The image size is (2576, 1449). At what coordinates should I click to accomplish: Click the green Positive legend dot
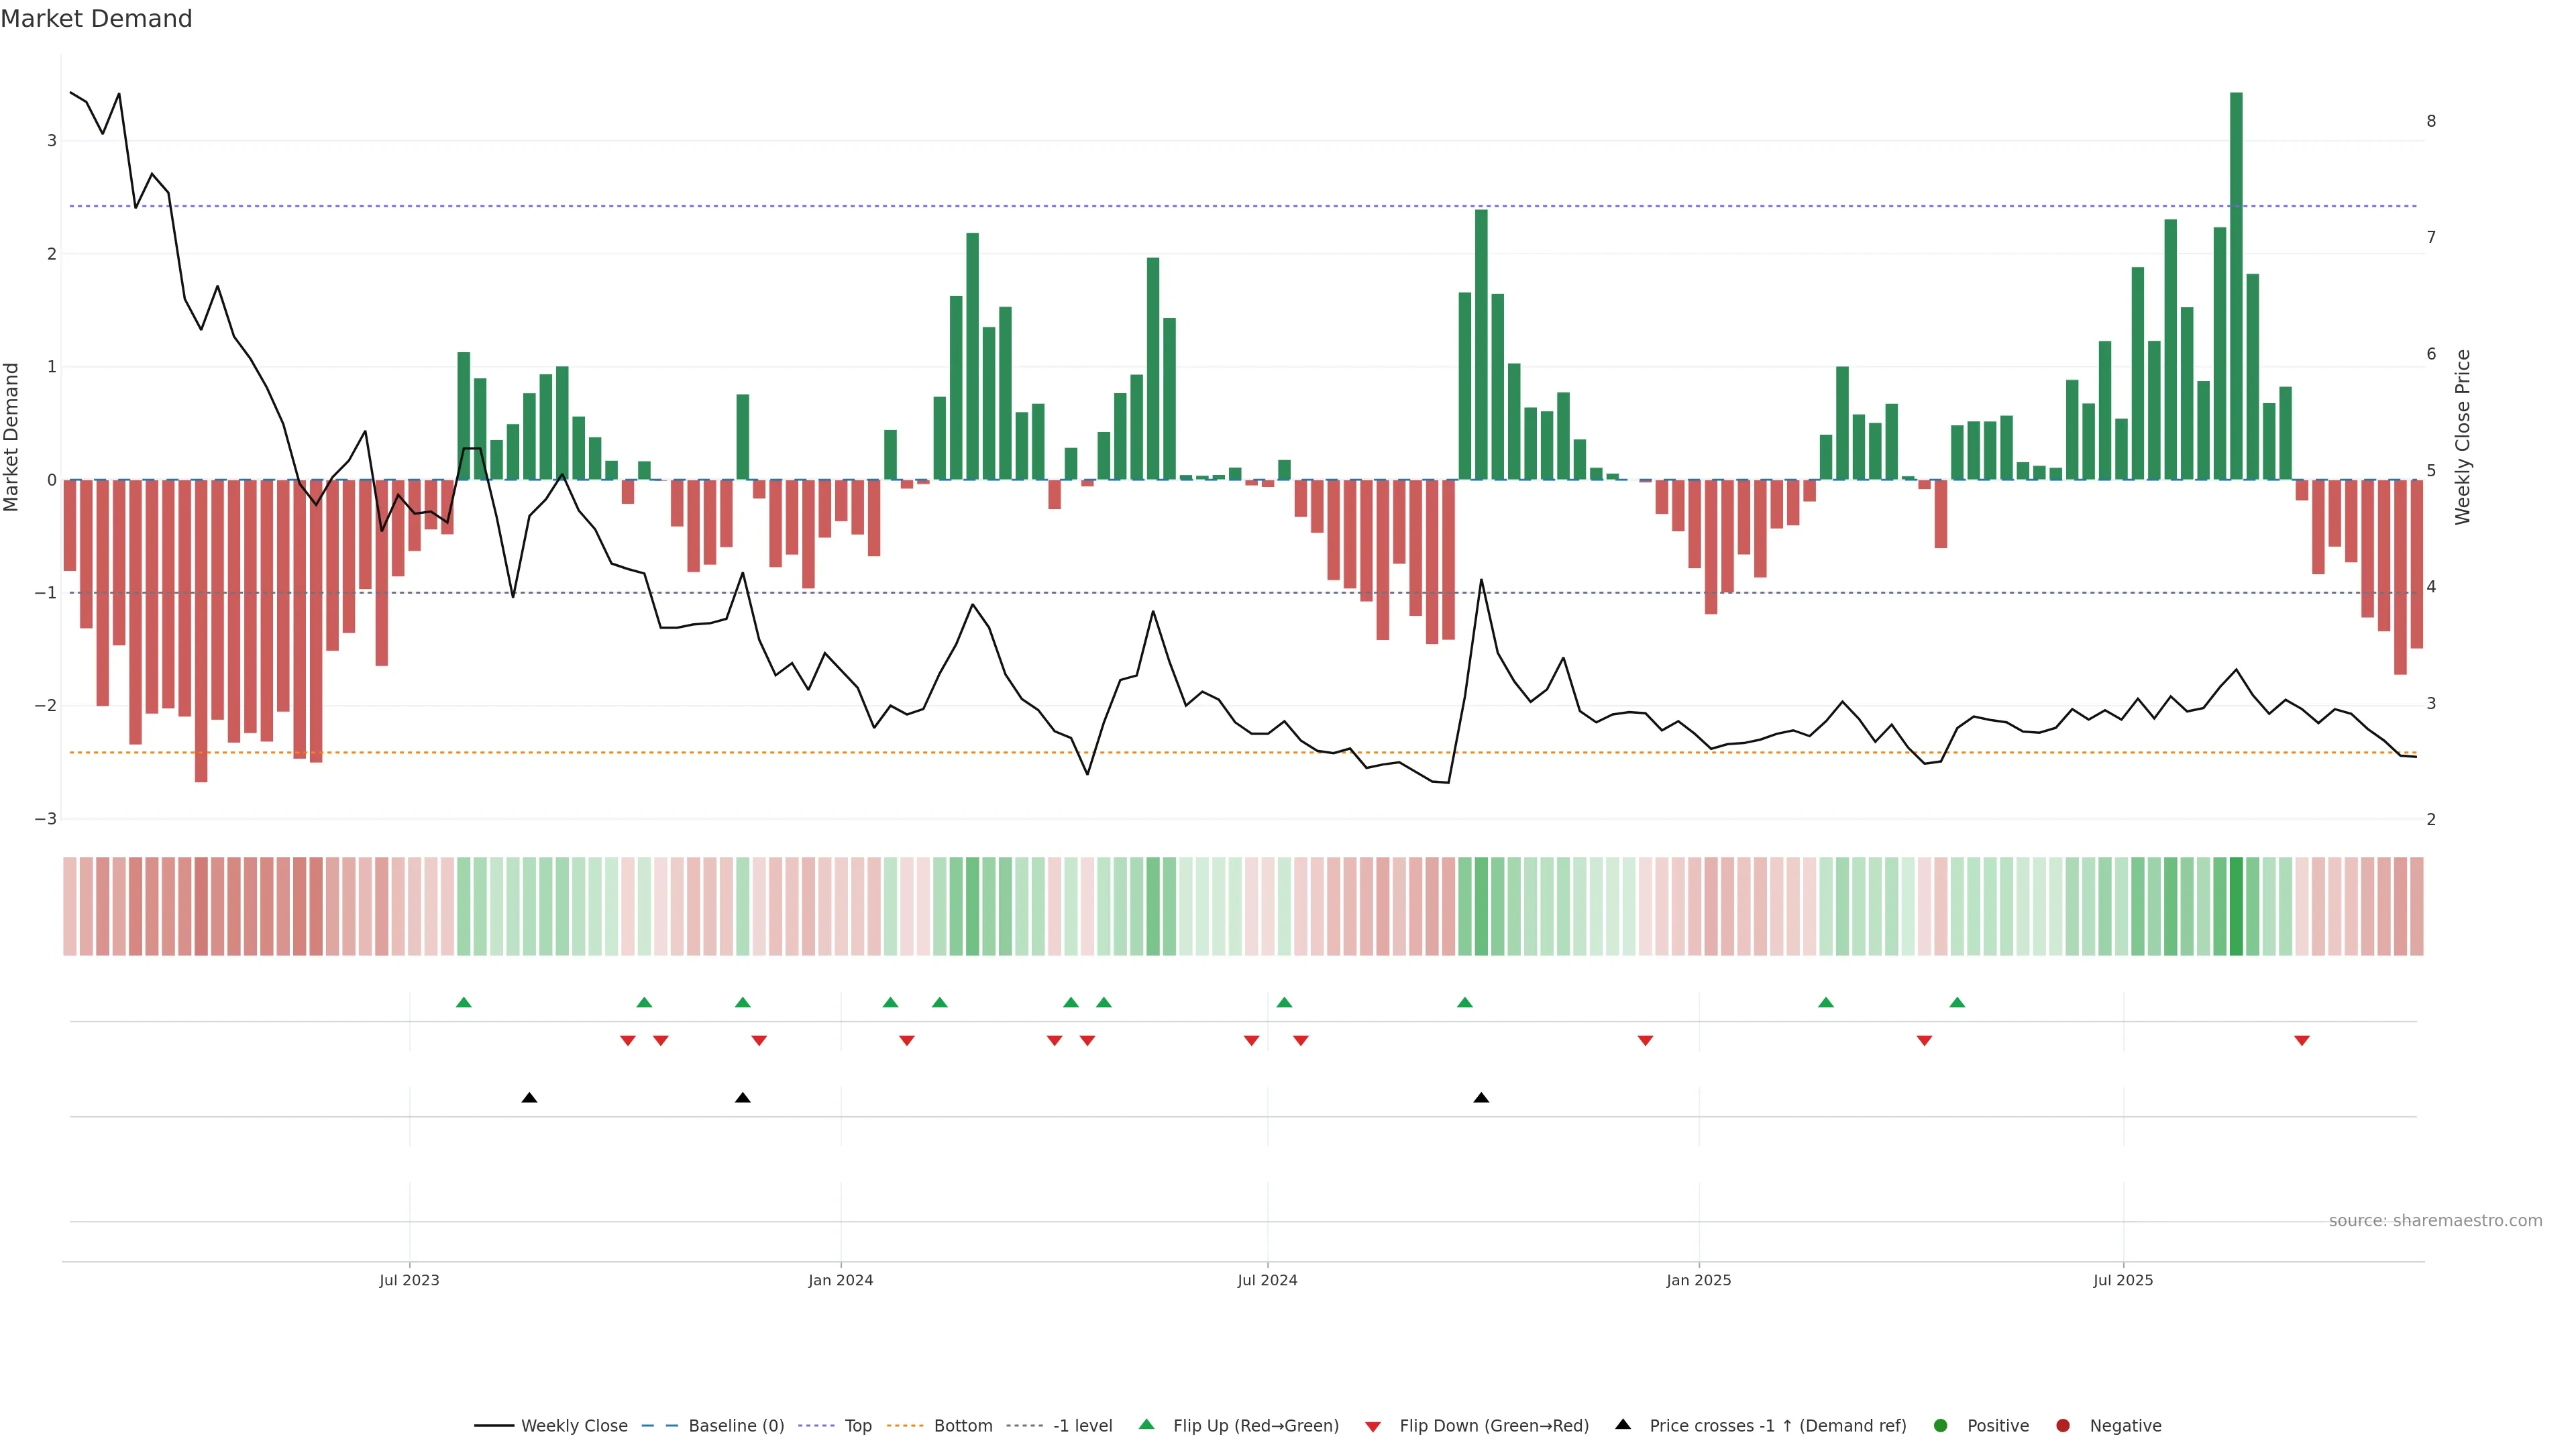(x=1940, y=1425)
